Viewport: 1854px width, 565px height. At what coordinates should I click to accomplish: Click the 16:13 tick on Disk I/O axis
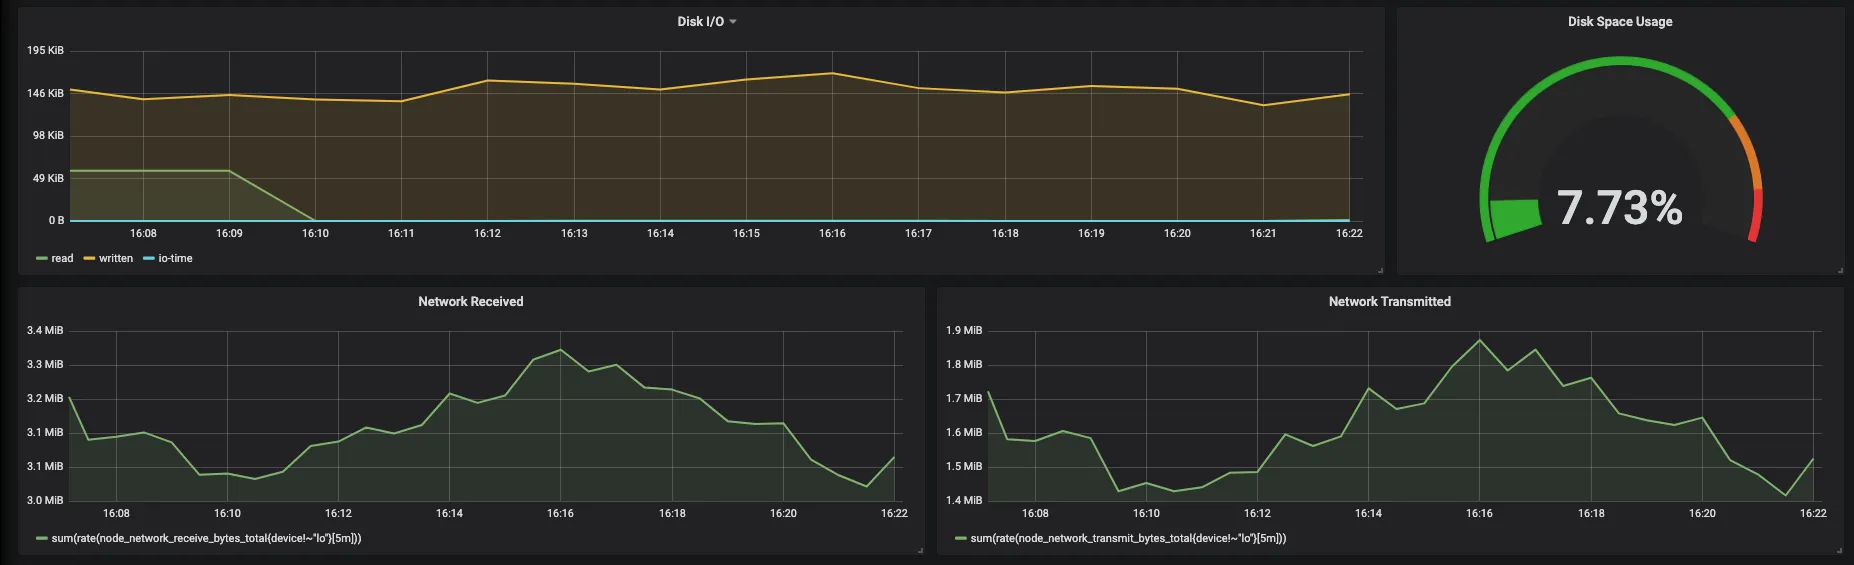coord(574,233)
